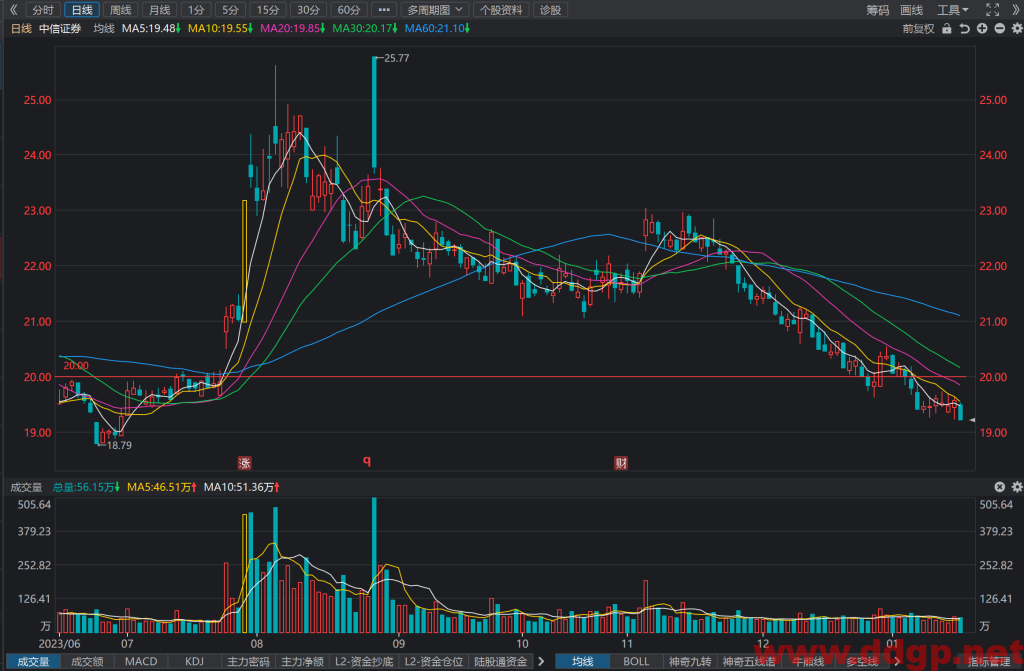Click MA10:19.55 moving average label
Viewport: 1024px width, 671px height.
[220, 29]
